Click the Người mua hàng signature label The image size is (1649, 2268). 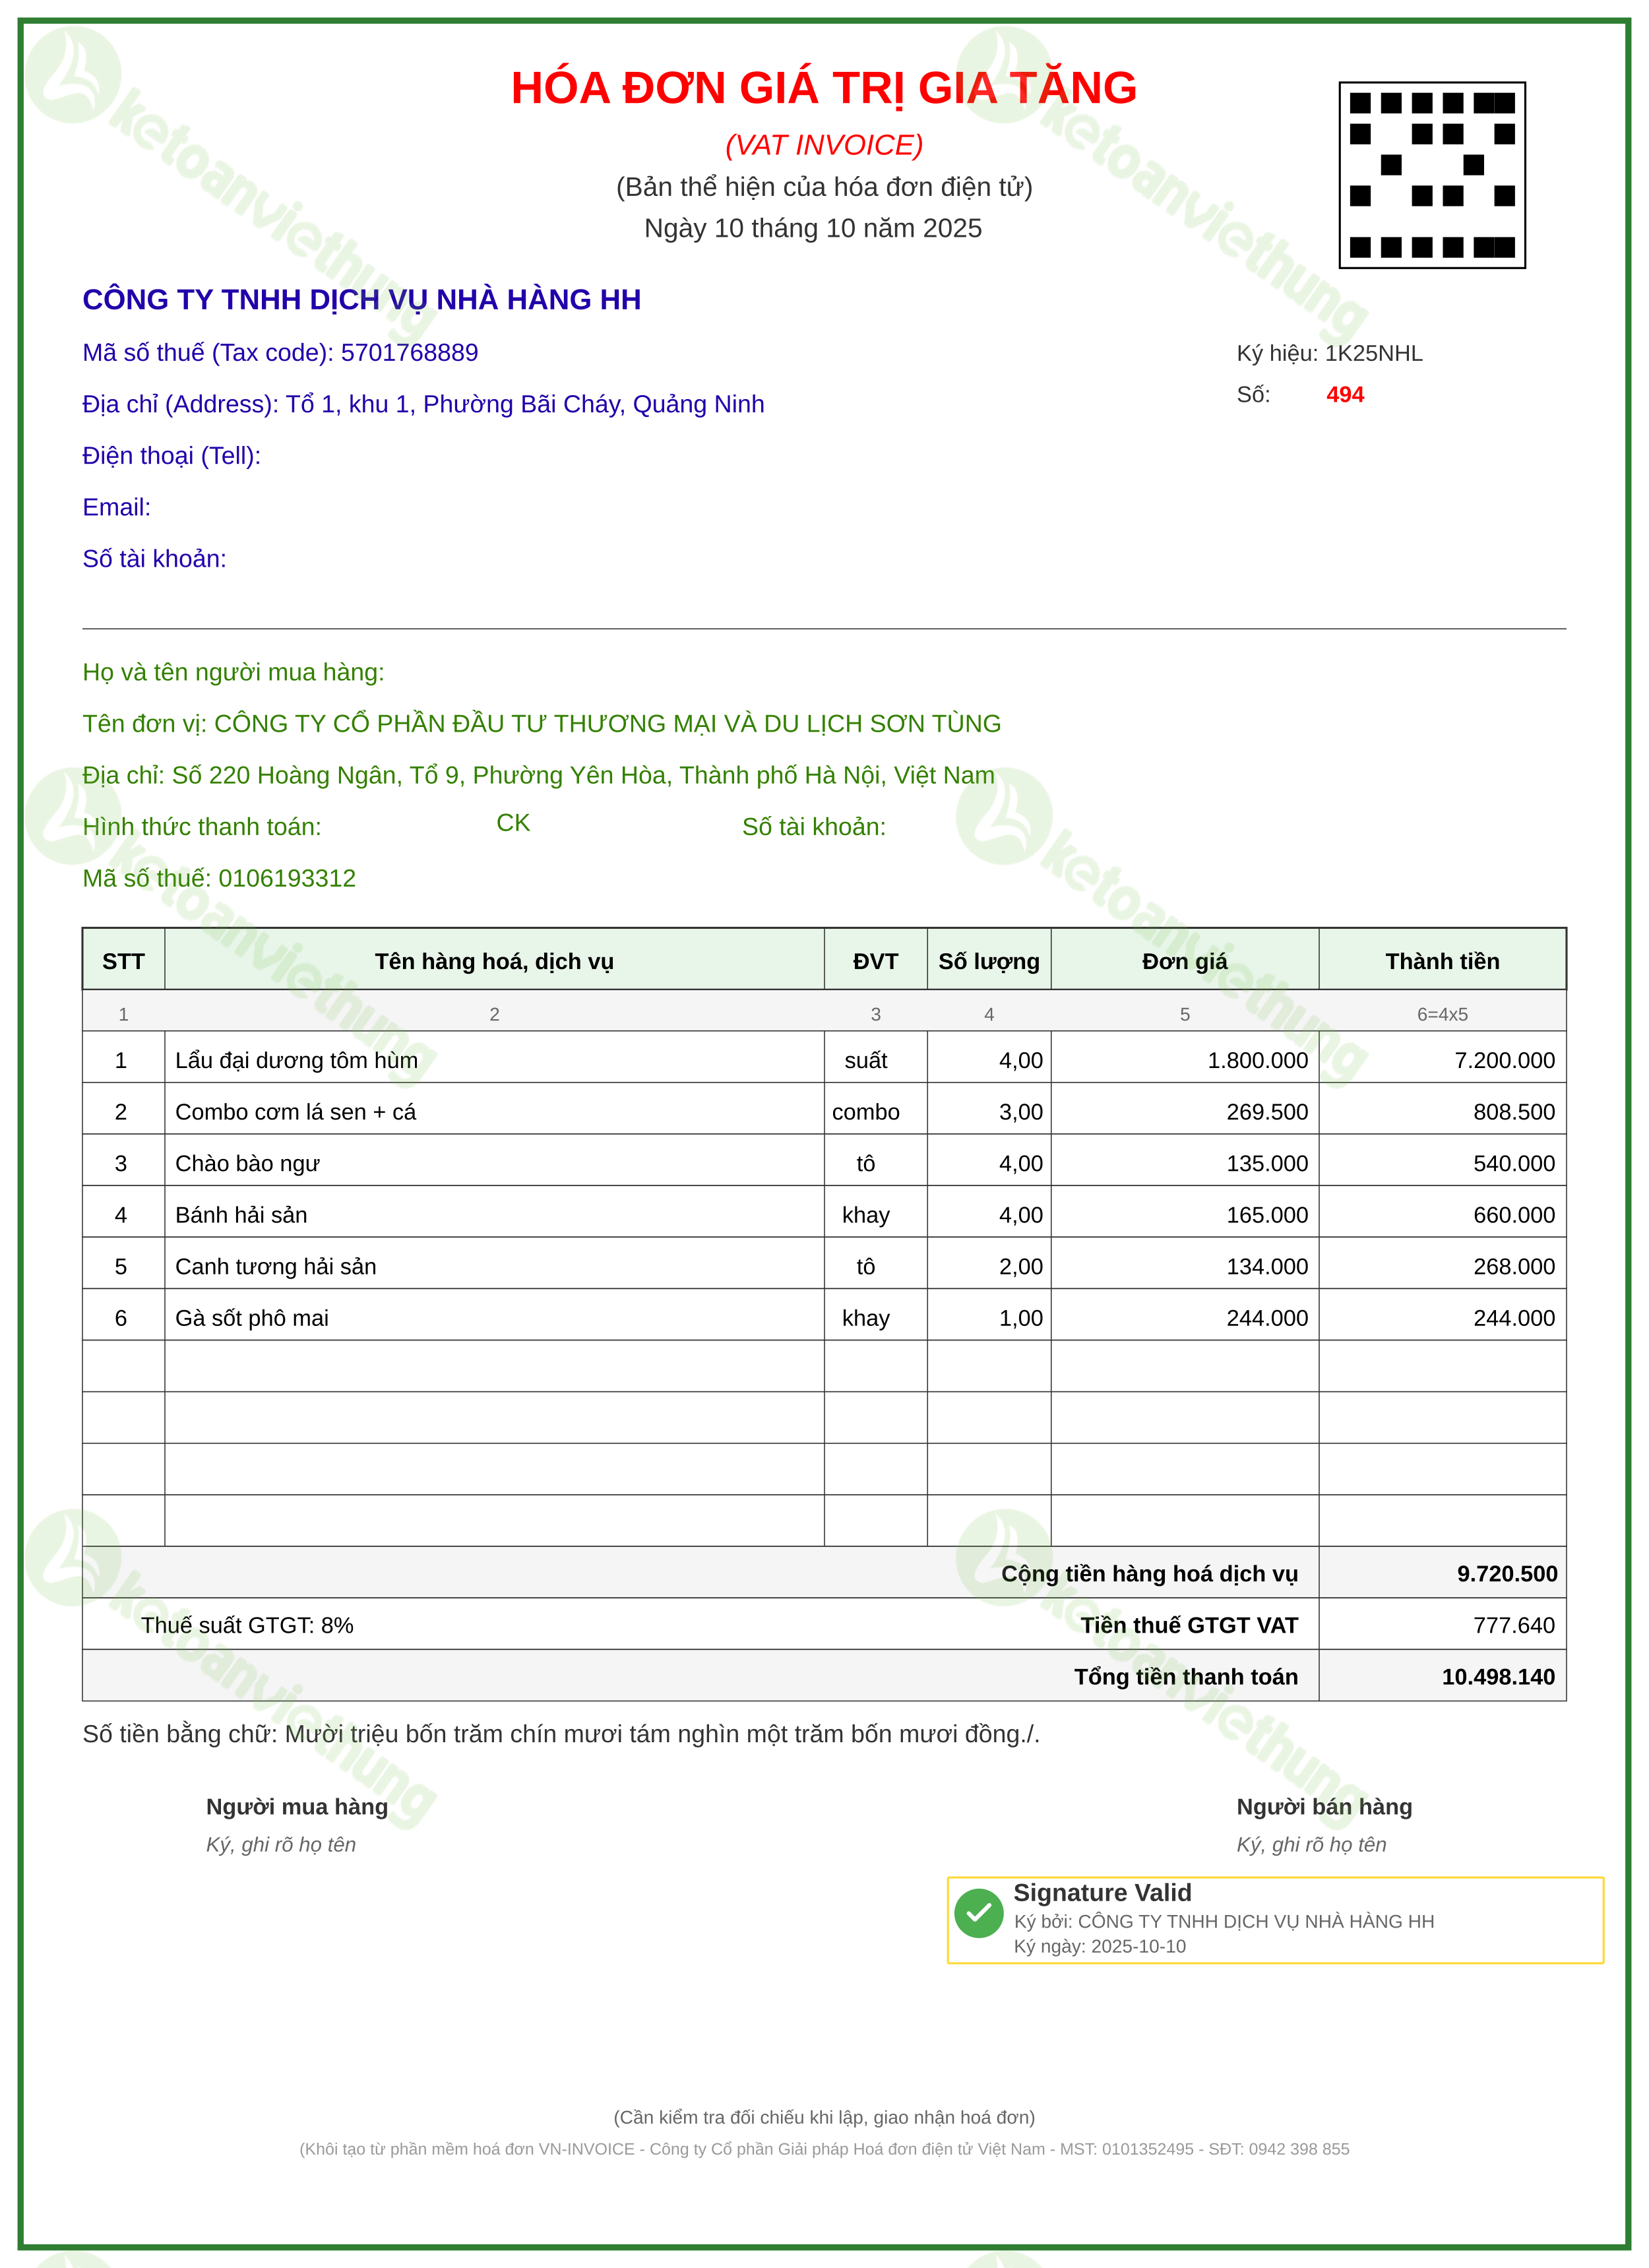tap(297, 1807)
